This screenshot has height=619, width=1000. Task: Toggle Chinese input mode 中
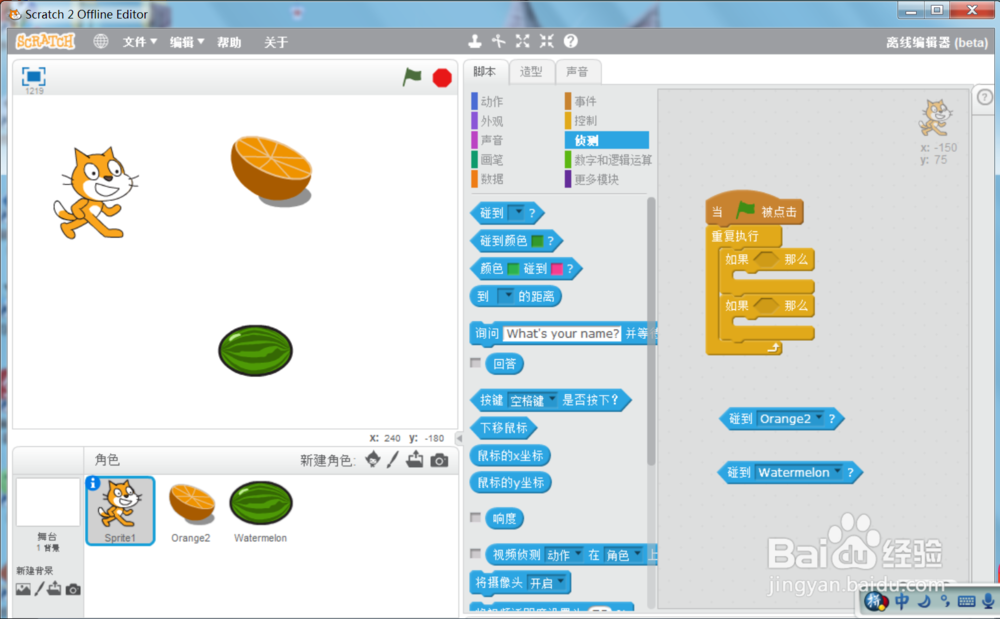point(902,601)
